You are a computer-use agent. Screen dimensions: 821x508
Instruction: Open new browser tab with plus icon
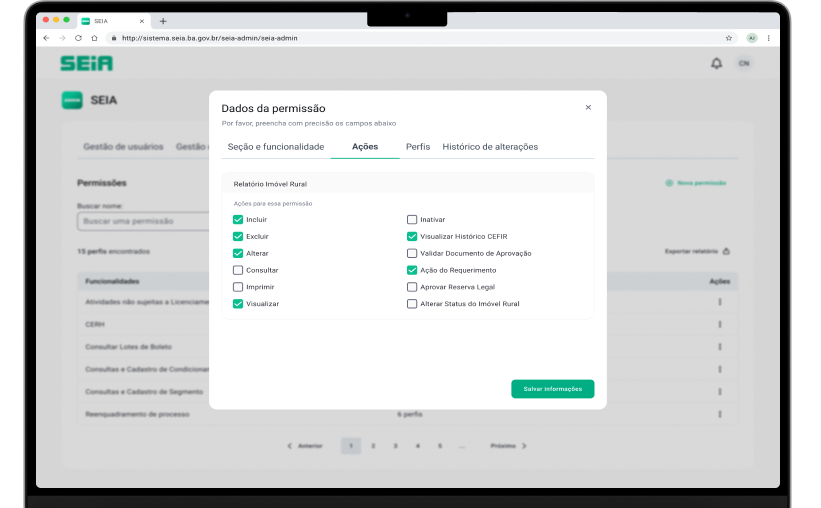tap(163, 21)
